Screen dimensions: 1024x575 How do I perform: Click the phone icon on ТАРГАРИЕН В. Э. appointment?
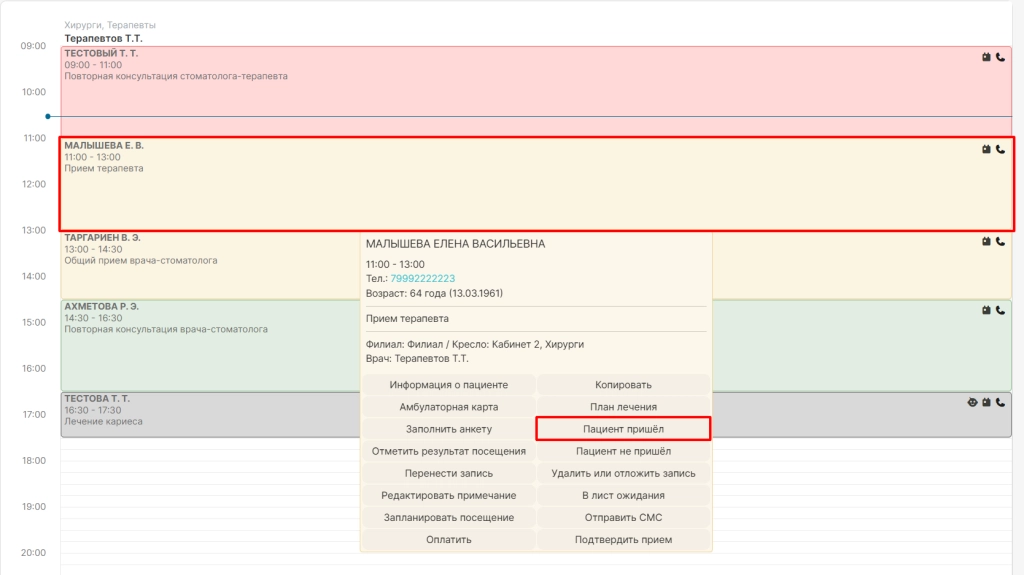coord(1000,242)
